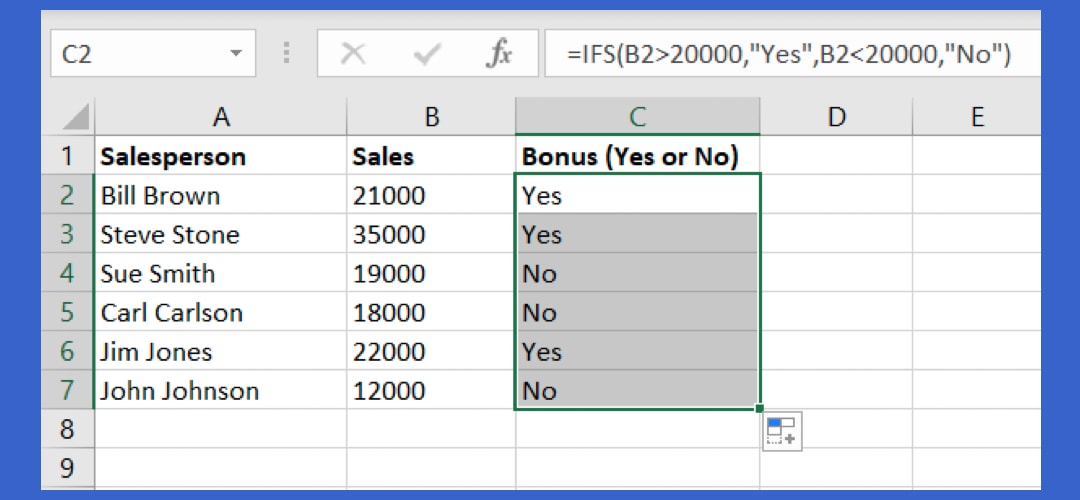The image size is (1080, 500).
Task: Select column E header
Action: [977, 117]
